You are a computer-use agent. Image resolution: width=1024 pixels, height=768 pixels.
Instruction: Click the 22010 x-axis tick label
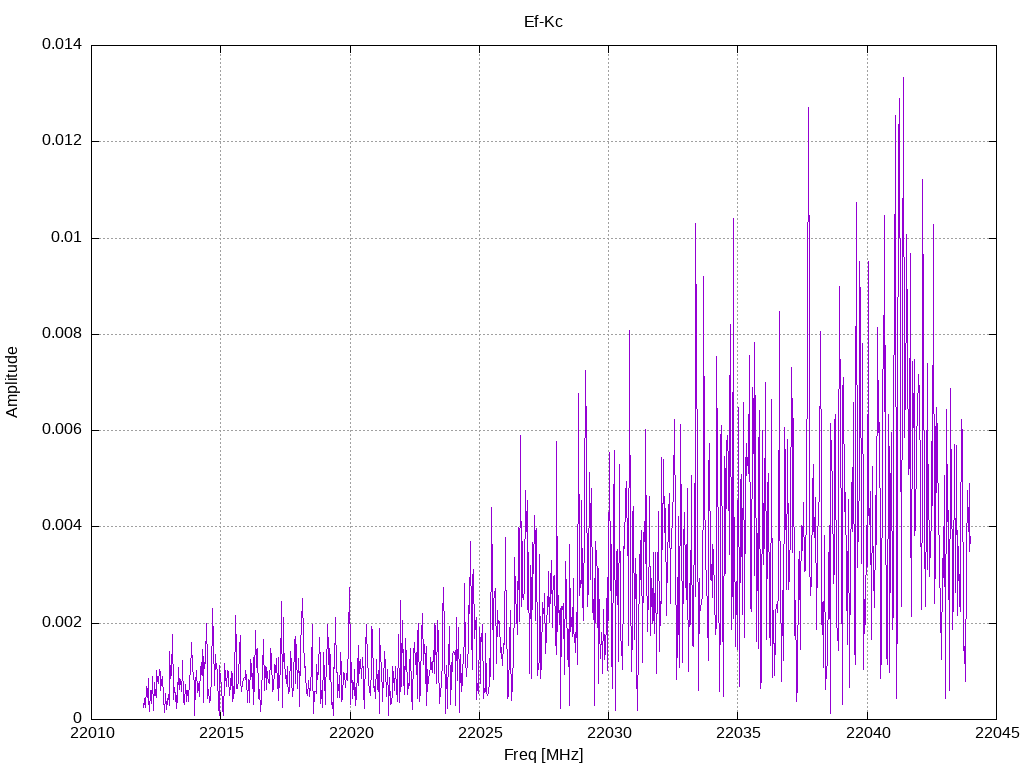coord(92,733)
